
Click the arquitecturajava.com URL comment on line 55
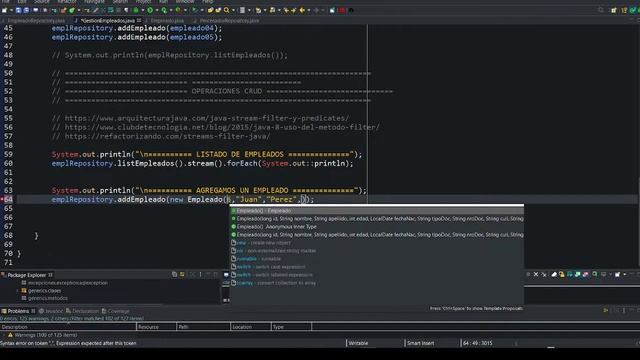(207, 118)
